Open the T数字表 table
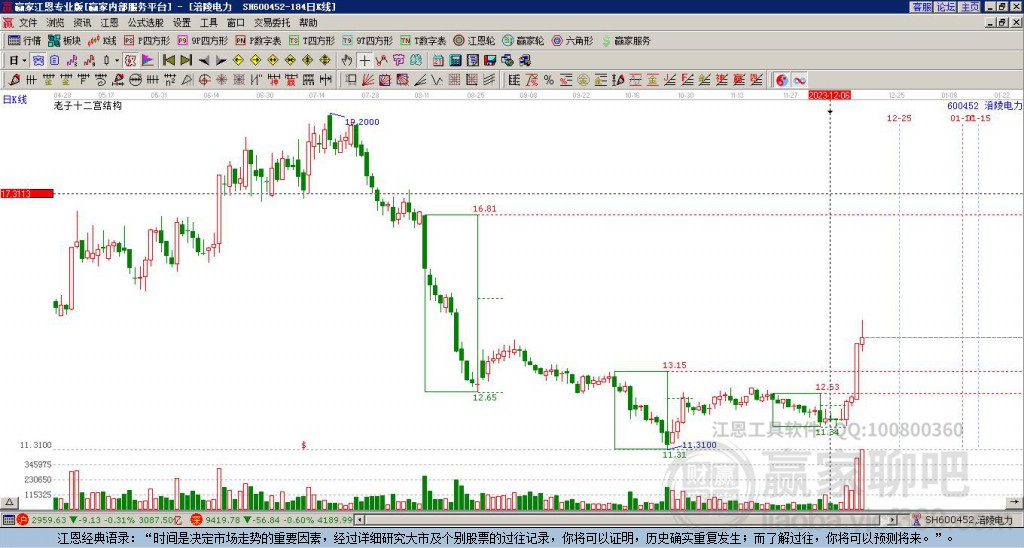The image size is (1024, 548). click(423, 40)
